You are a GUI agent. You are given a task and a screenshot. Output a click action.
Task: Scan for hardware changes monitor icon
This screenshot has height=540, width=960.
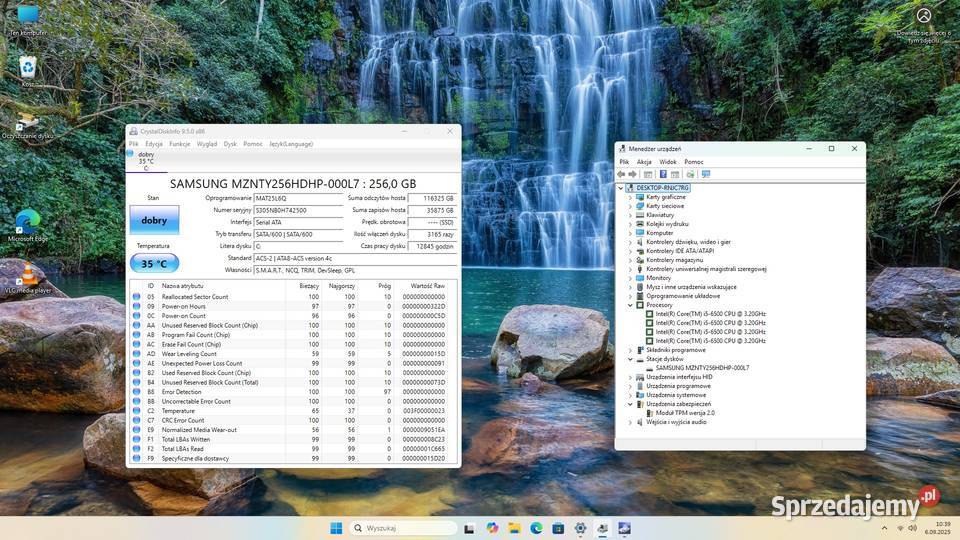click(x=706, y=174)
